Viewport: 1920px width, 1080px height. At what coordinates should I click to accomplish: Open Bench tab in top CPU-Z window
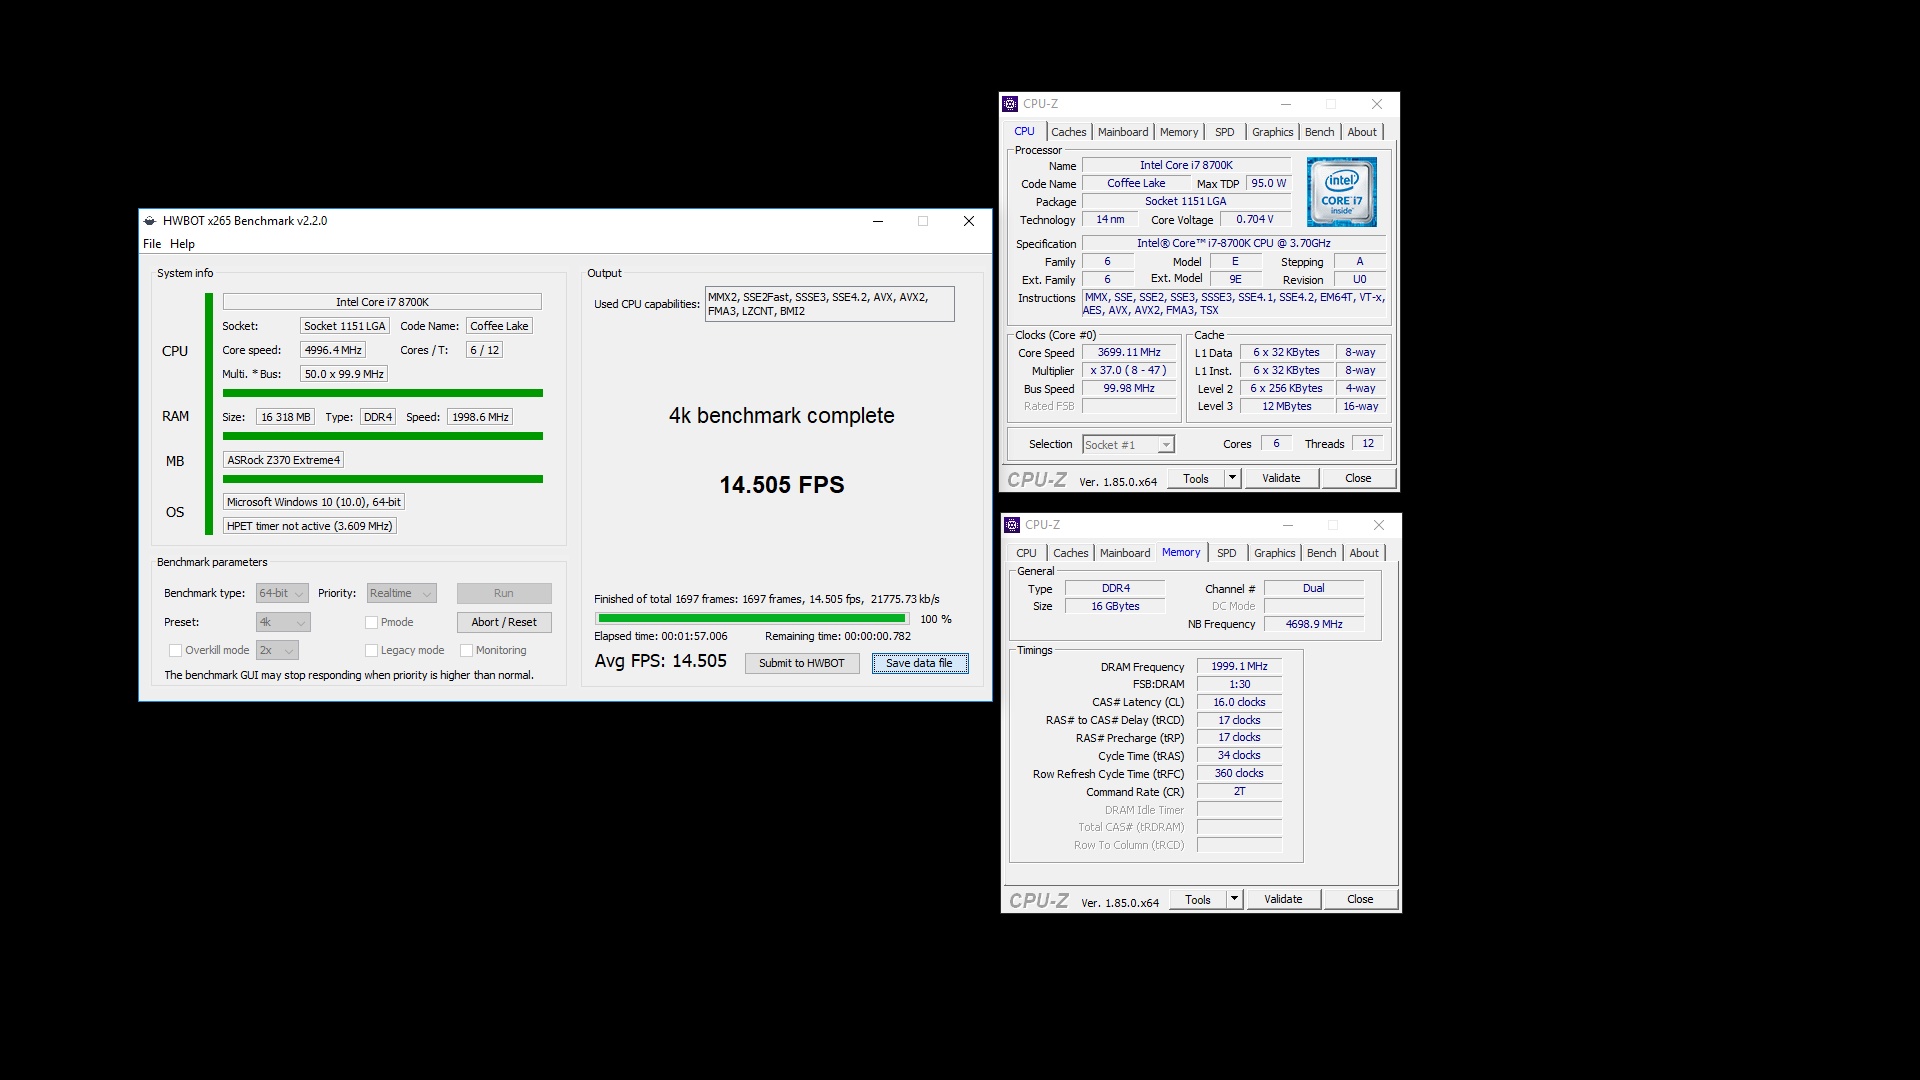pos(1319,132)
